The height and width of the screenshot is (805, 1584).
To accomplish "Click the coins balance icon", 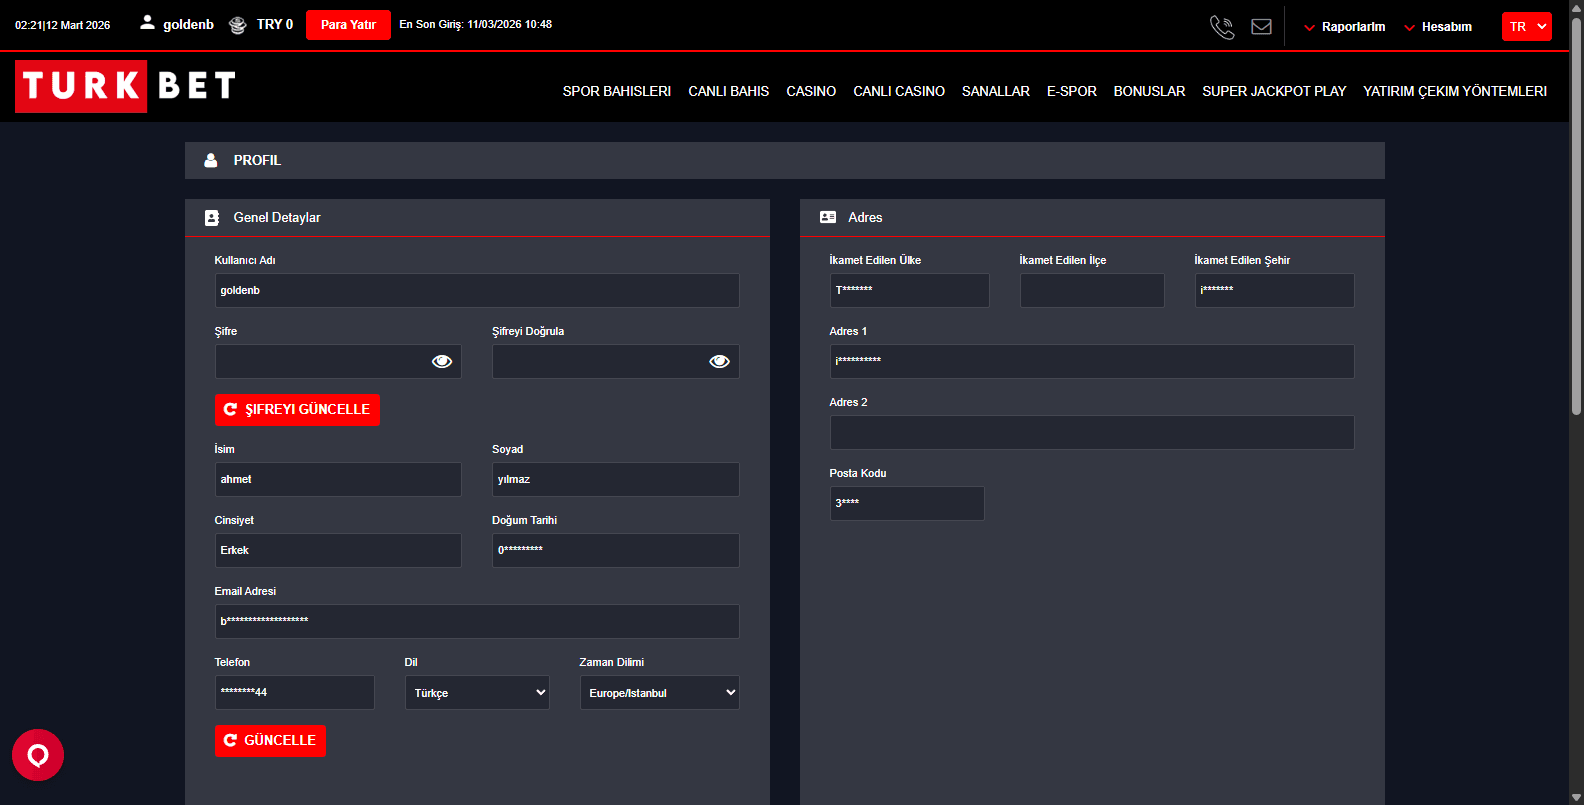I will pyautogui.click(x=237, y=25).
